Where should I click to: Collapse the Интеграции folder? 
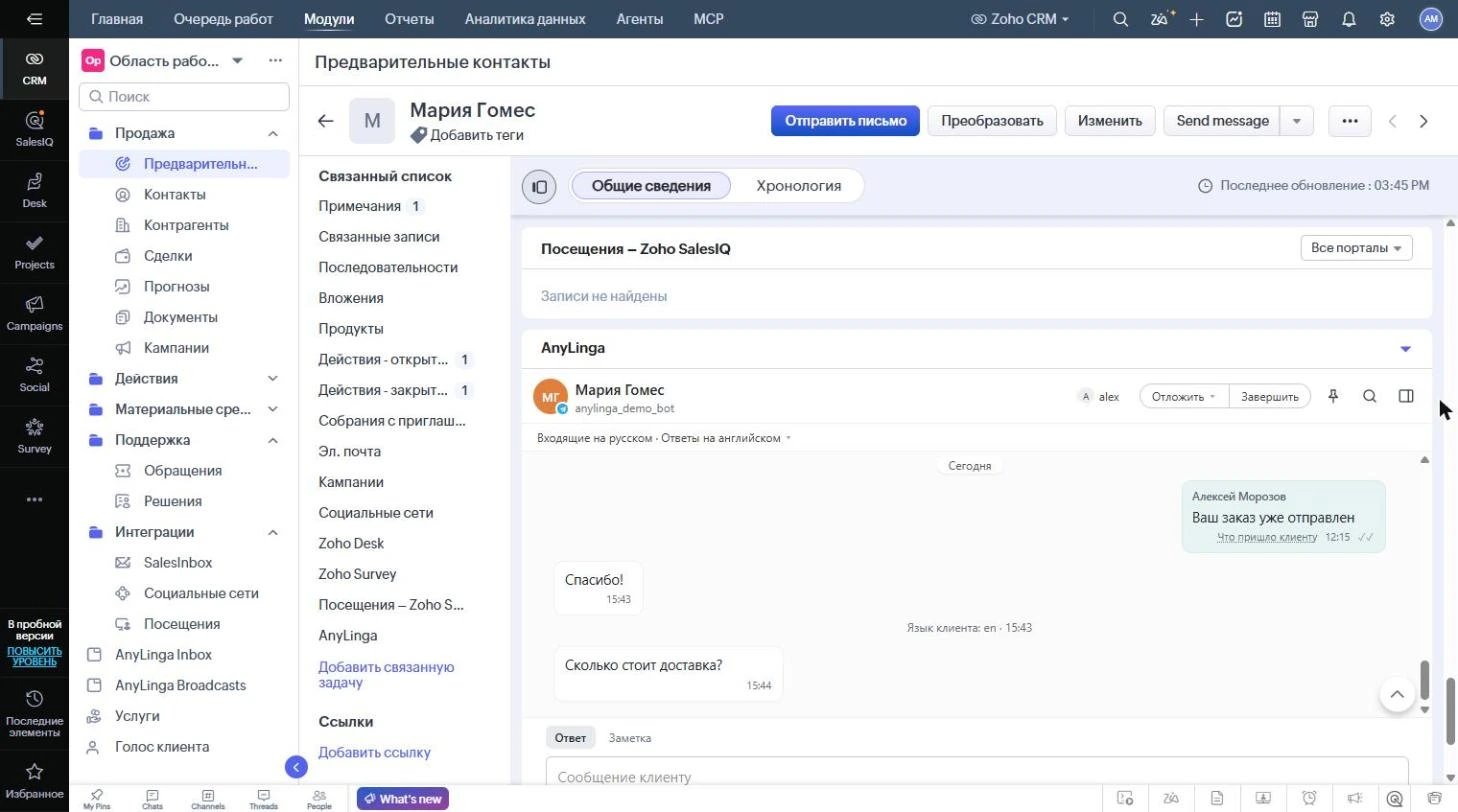[273, 532]
